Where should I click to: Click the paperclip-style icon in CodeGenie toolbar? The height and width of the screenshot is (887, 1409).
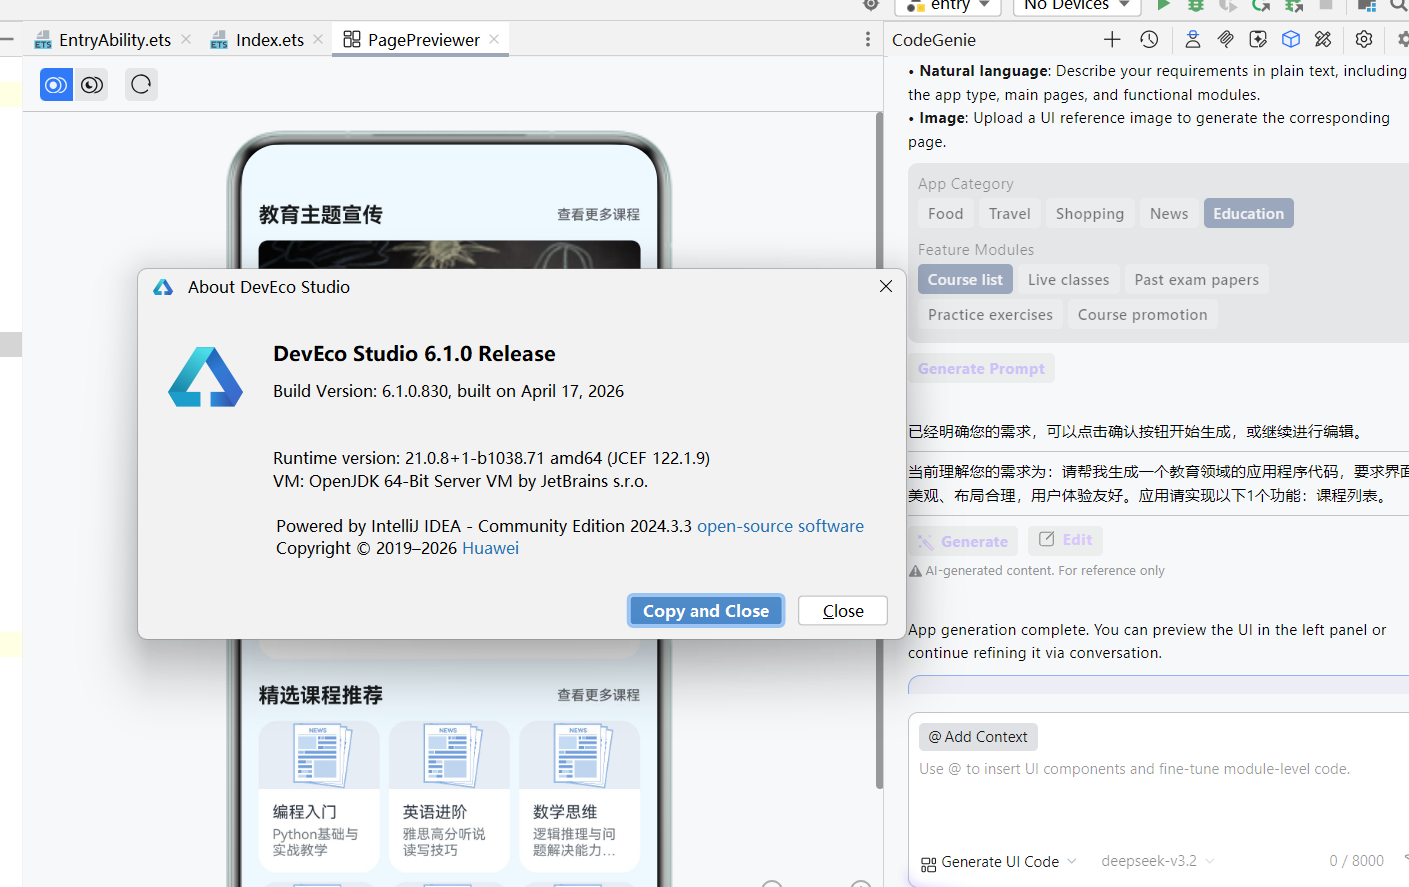1225,40
